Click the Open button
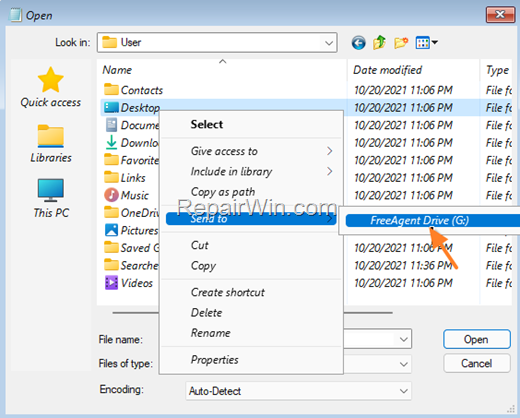Viewport: 520px width, 418px height. coord(477,339)
